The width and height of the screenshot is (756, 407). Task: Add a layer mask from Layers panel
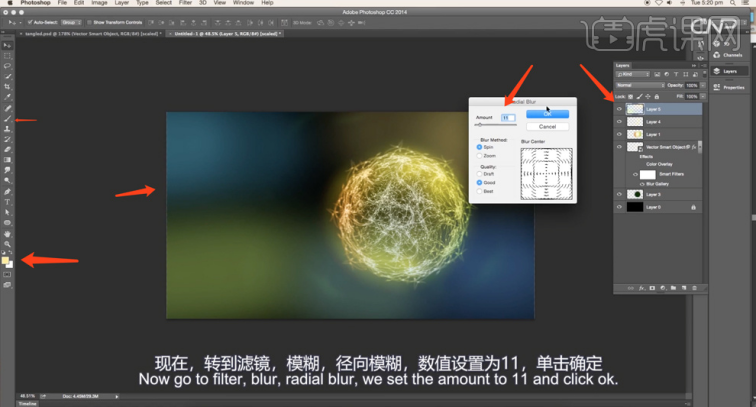coord(652,288)
